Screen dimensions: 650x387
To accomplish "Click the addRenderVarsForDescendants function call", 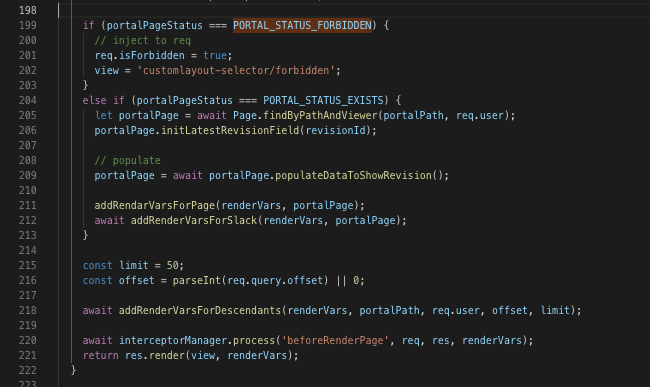I will point(200,310).
